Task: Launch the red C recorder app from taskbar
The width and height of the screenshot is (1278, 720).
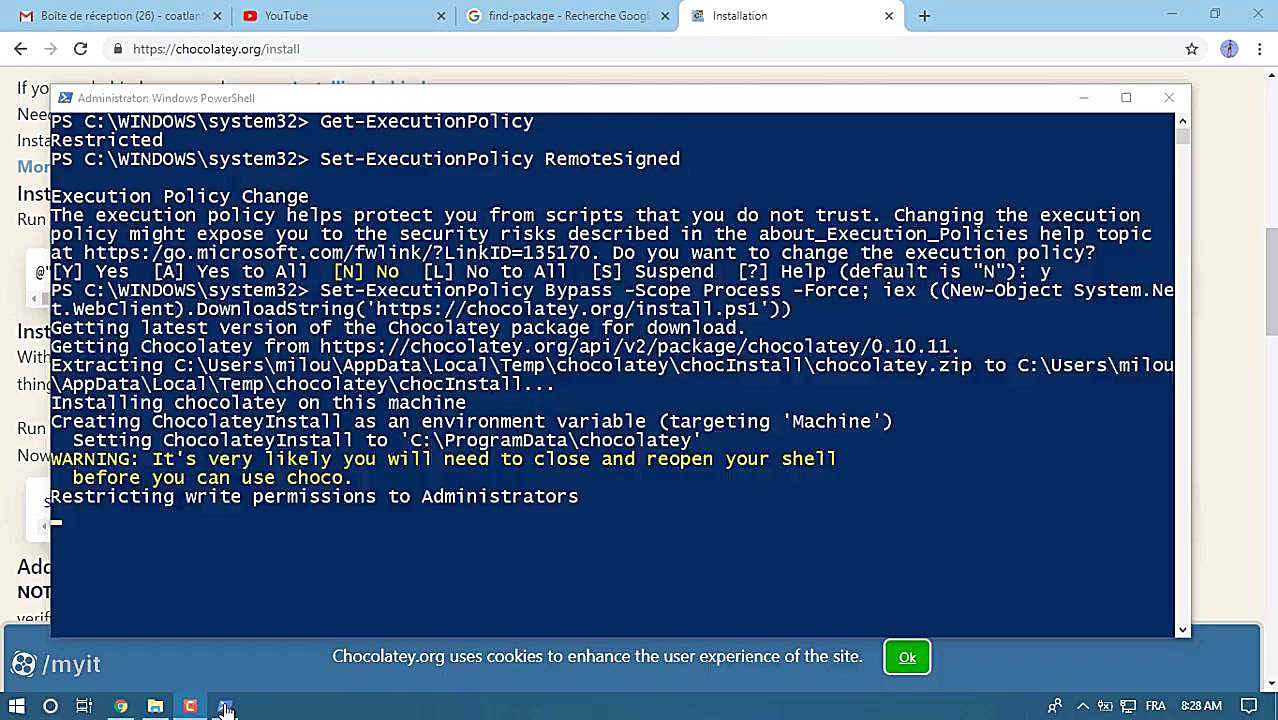Action: click(190, 707)
